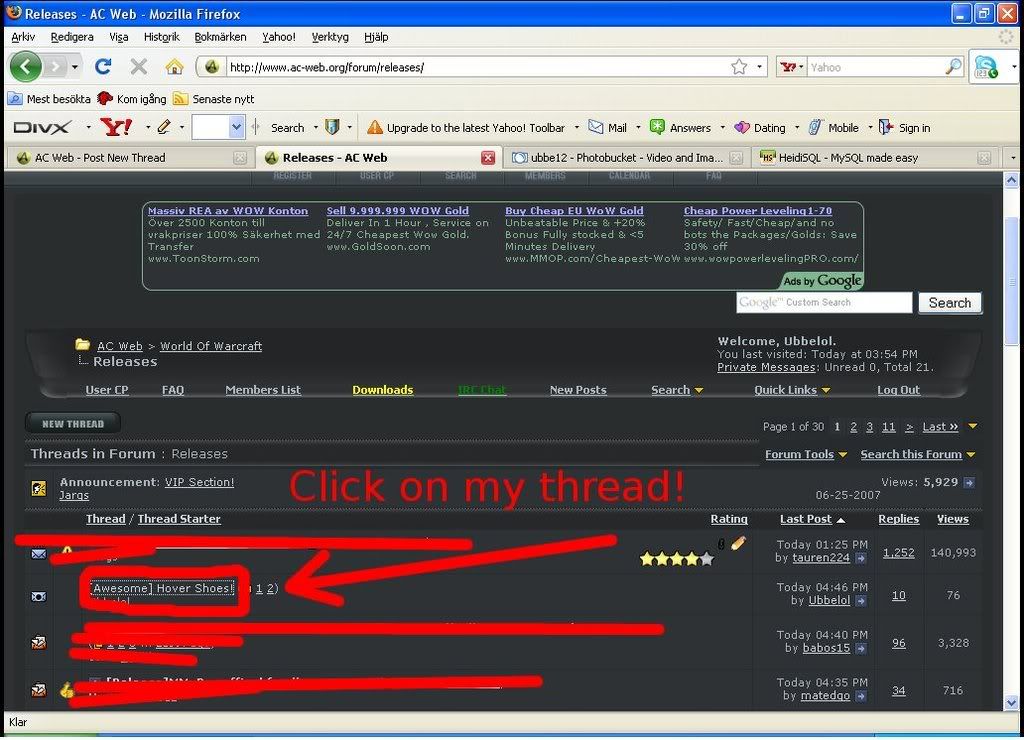The width and height of the screenshot is (1024, 740).
Task: Open Private Messages link
Action: pos(766,367)
